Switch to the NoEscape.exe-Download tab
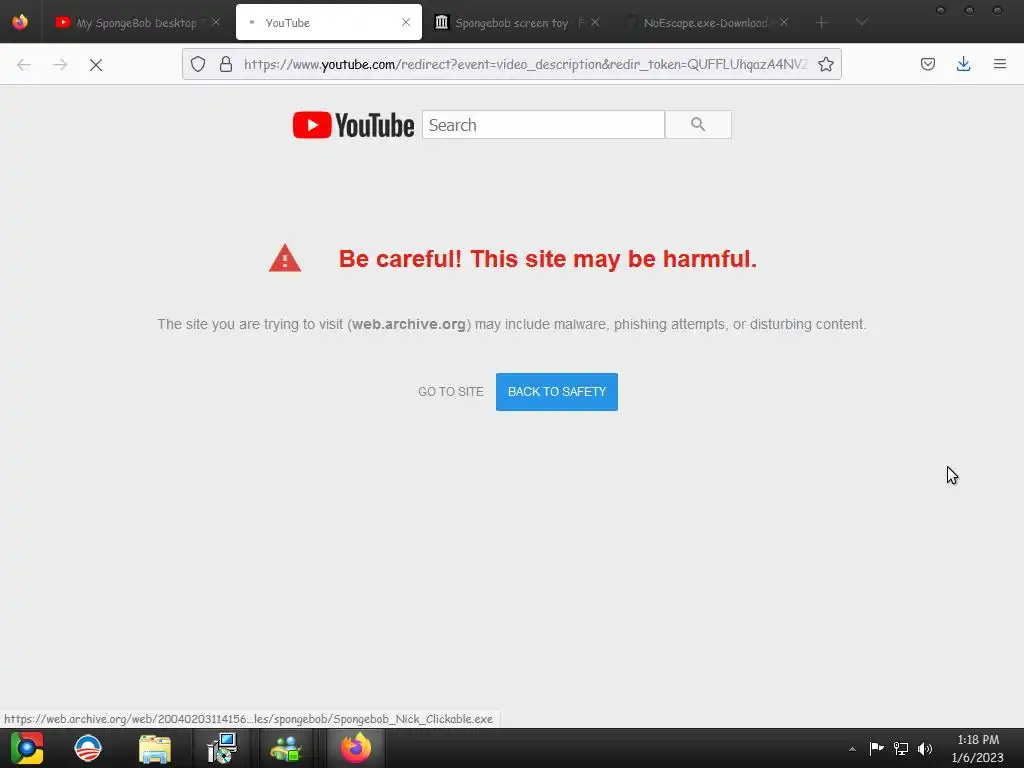Screen dimensions: 1024x768 tap(705, 23)
